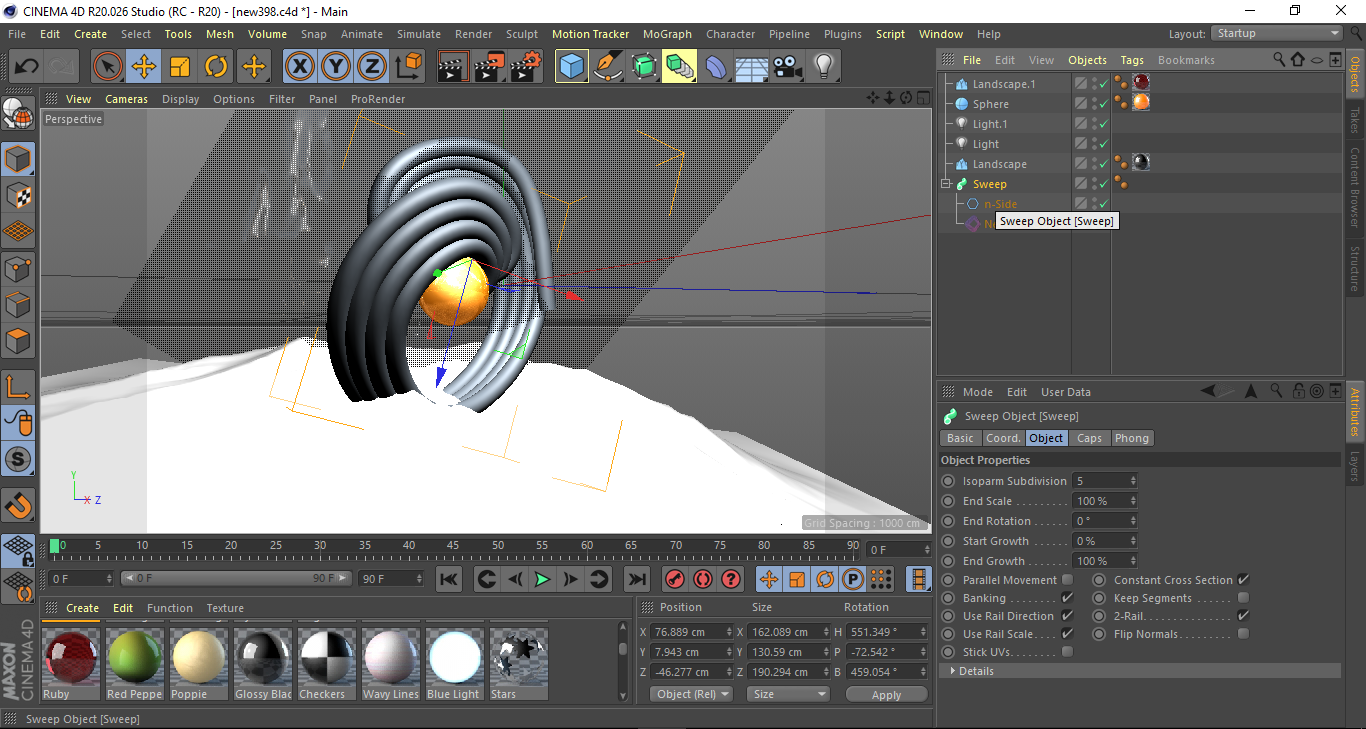Expand the Details section

click(1140, 671)
